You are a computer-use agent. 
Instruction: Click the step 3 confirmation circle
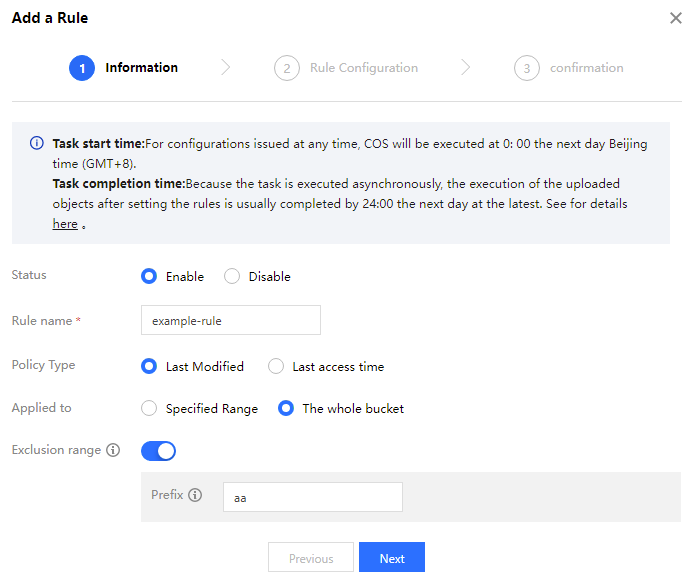[x=527, y=68]
